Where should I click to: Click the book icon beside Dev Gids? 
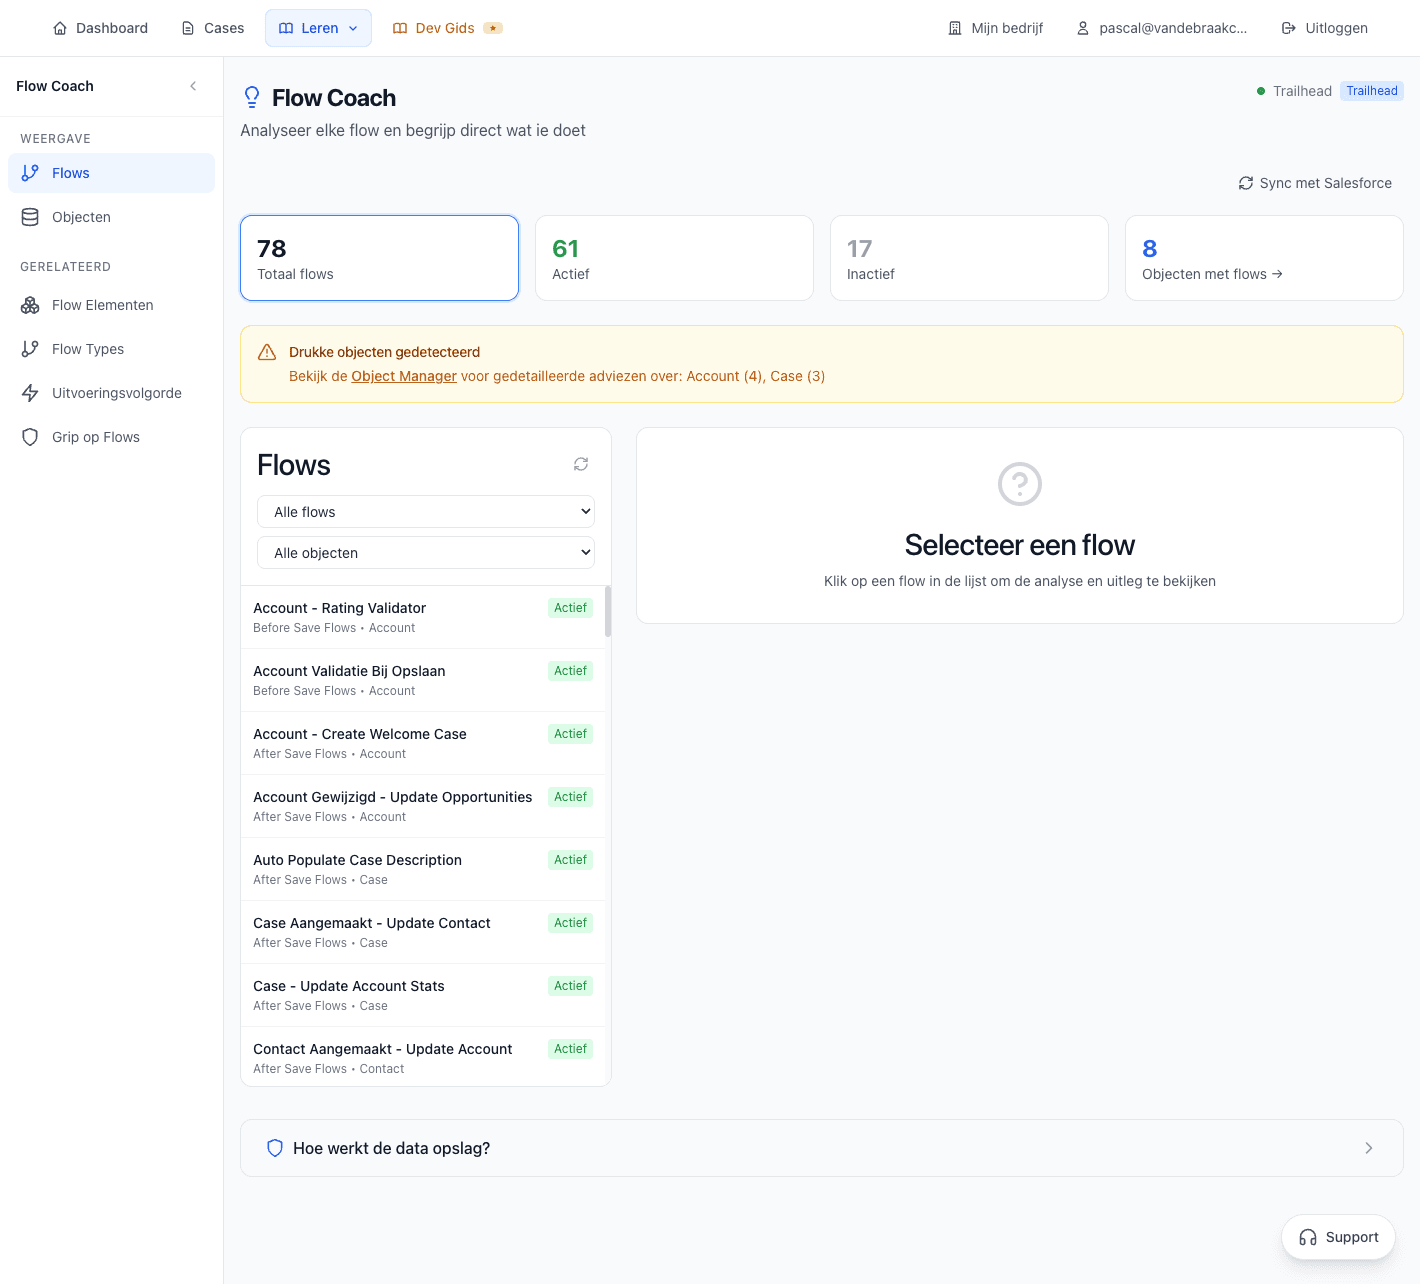(400, 28)
